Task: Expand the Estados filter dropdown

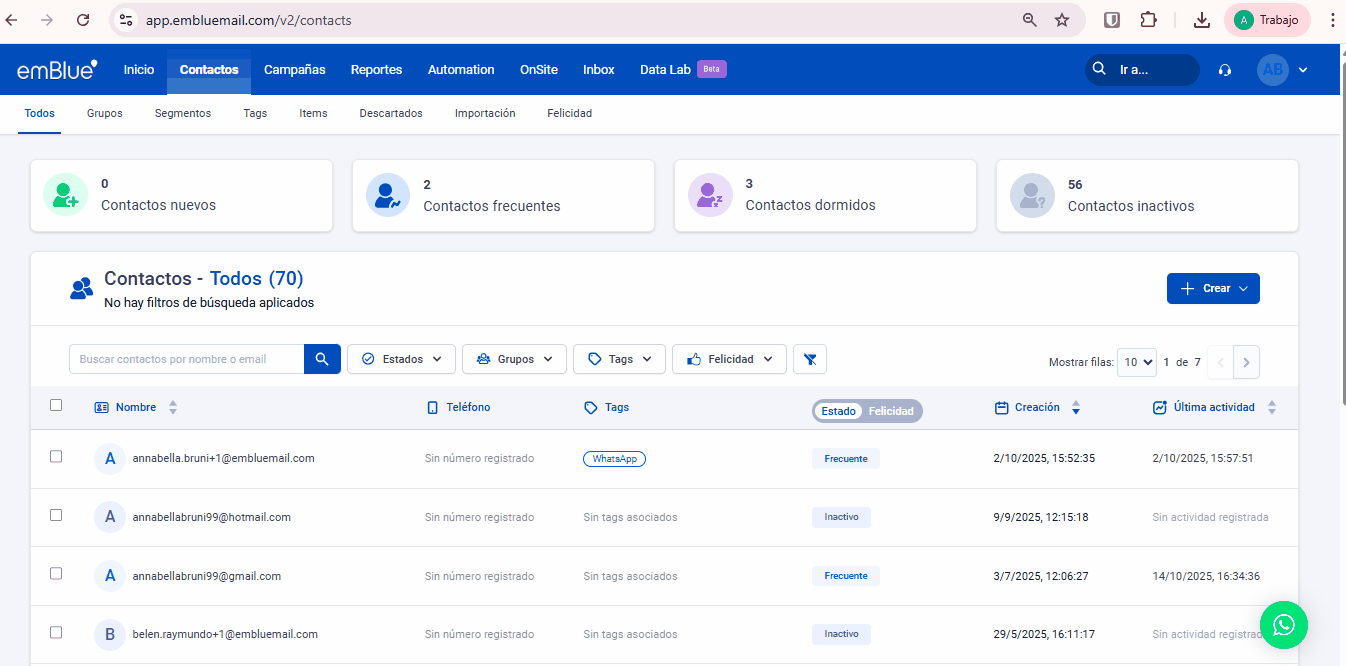Action: 401,359
